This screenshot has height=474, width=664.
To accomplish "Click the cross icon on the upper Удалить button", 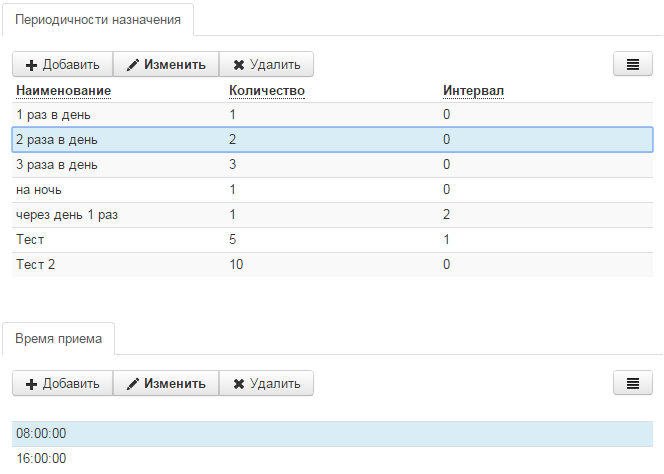I will (239, 65).
